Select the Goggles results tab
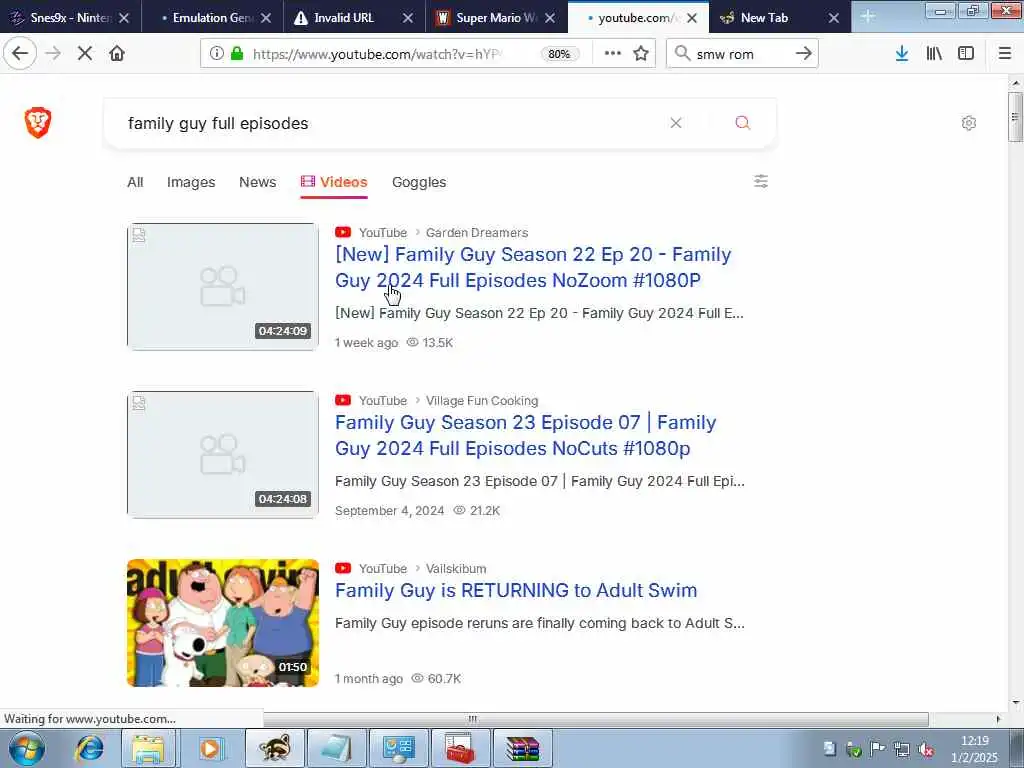Screen dimensions: 1024x768 pyautogui.click(x=419, y=182)
